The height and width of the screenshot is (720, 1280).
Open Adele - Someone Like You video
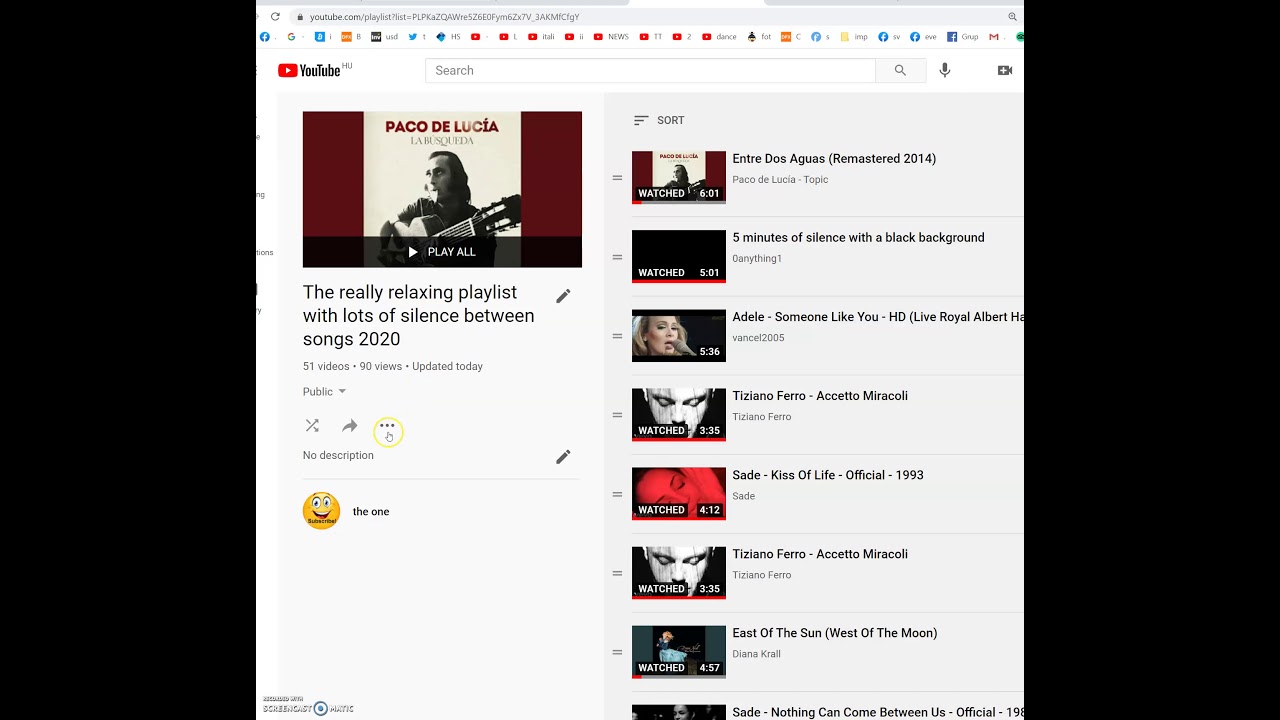[877, 317]
